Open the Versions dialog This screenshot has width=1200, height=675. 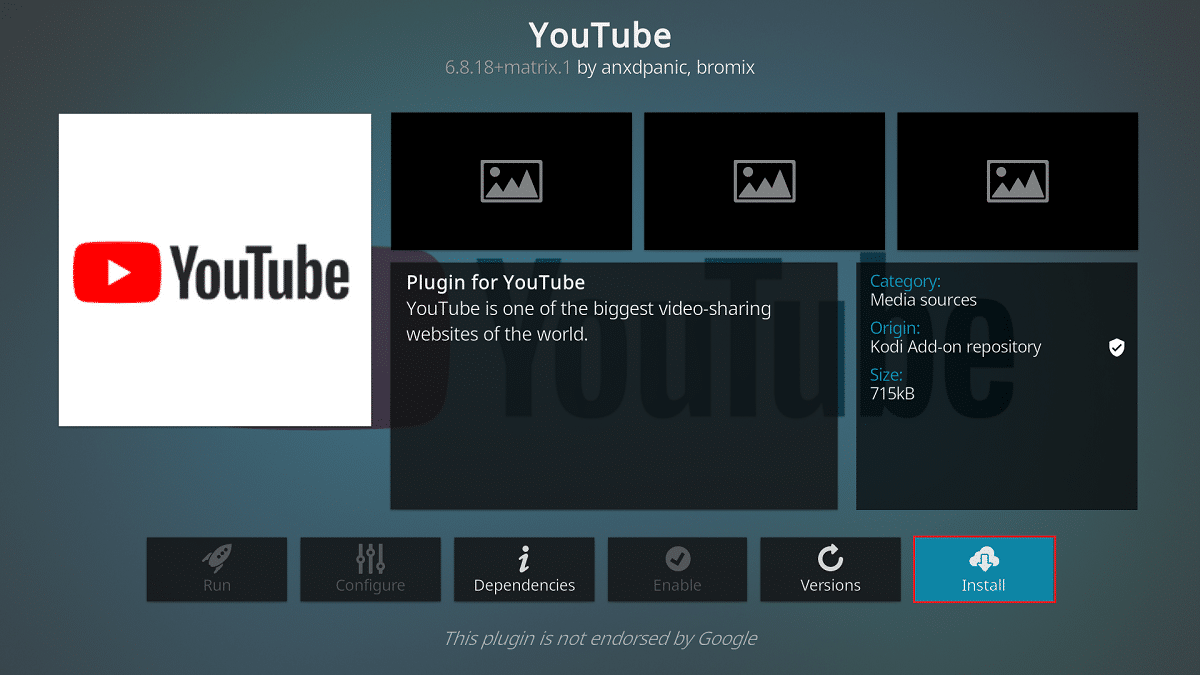point(830,570)
